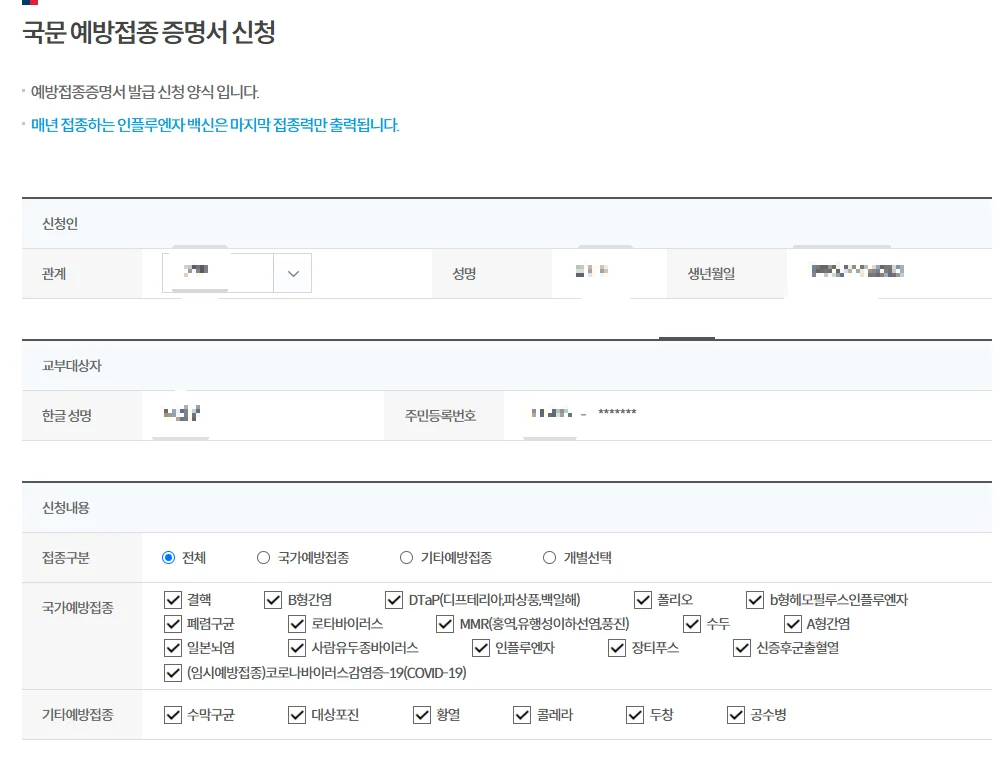Toggle off the 사람유두종바이러스 checkbox
The width and height of the screenshot is (1005, 769).
coord(295,649)
